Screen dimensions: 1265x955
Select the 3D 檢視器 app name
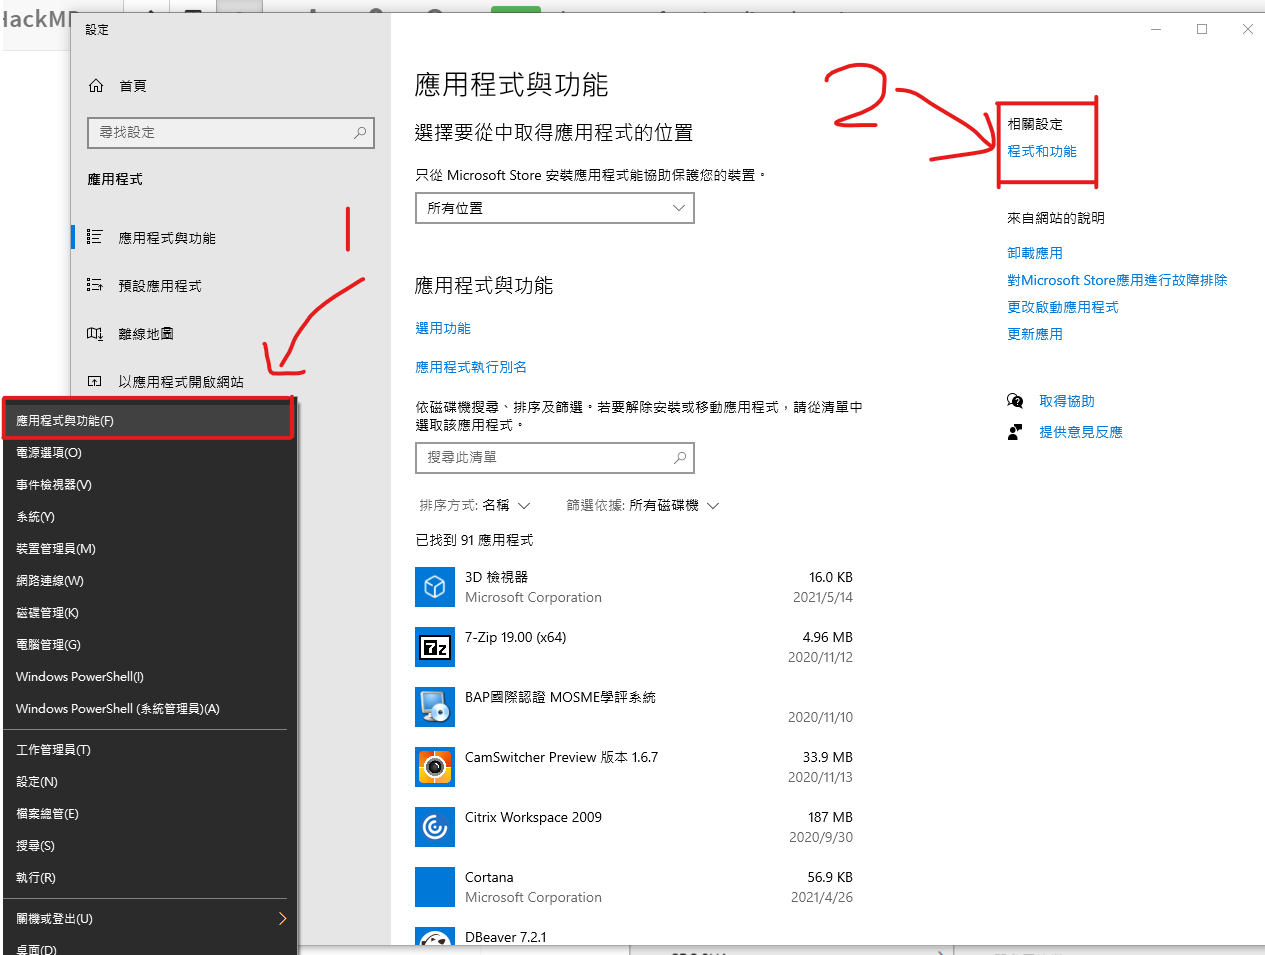tap(496, 577)
